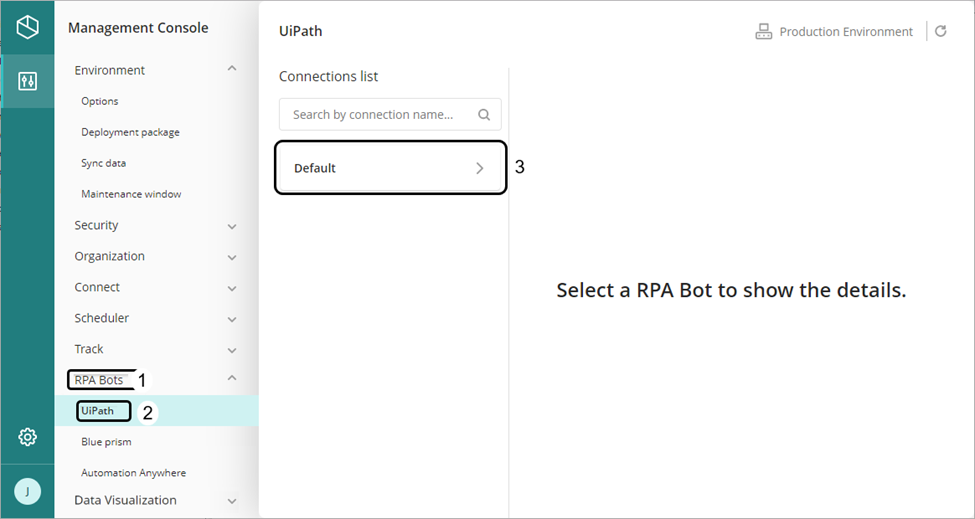Open Maintenance window menu item
Image resolution: width=975 pixels, height=519 pixels.
coord(131,194)
